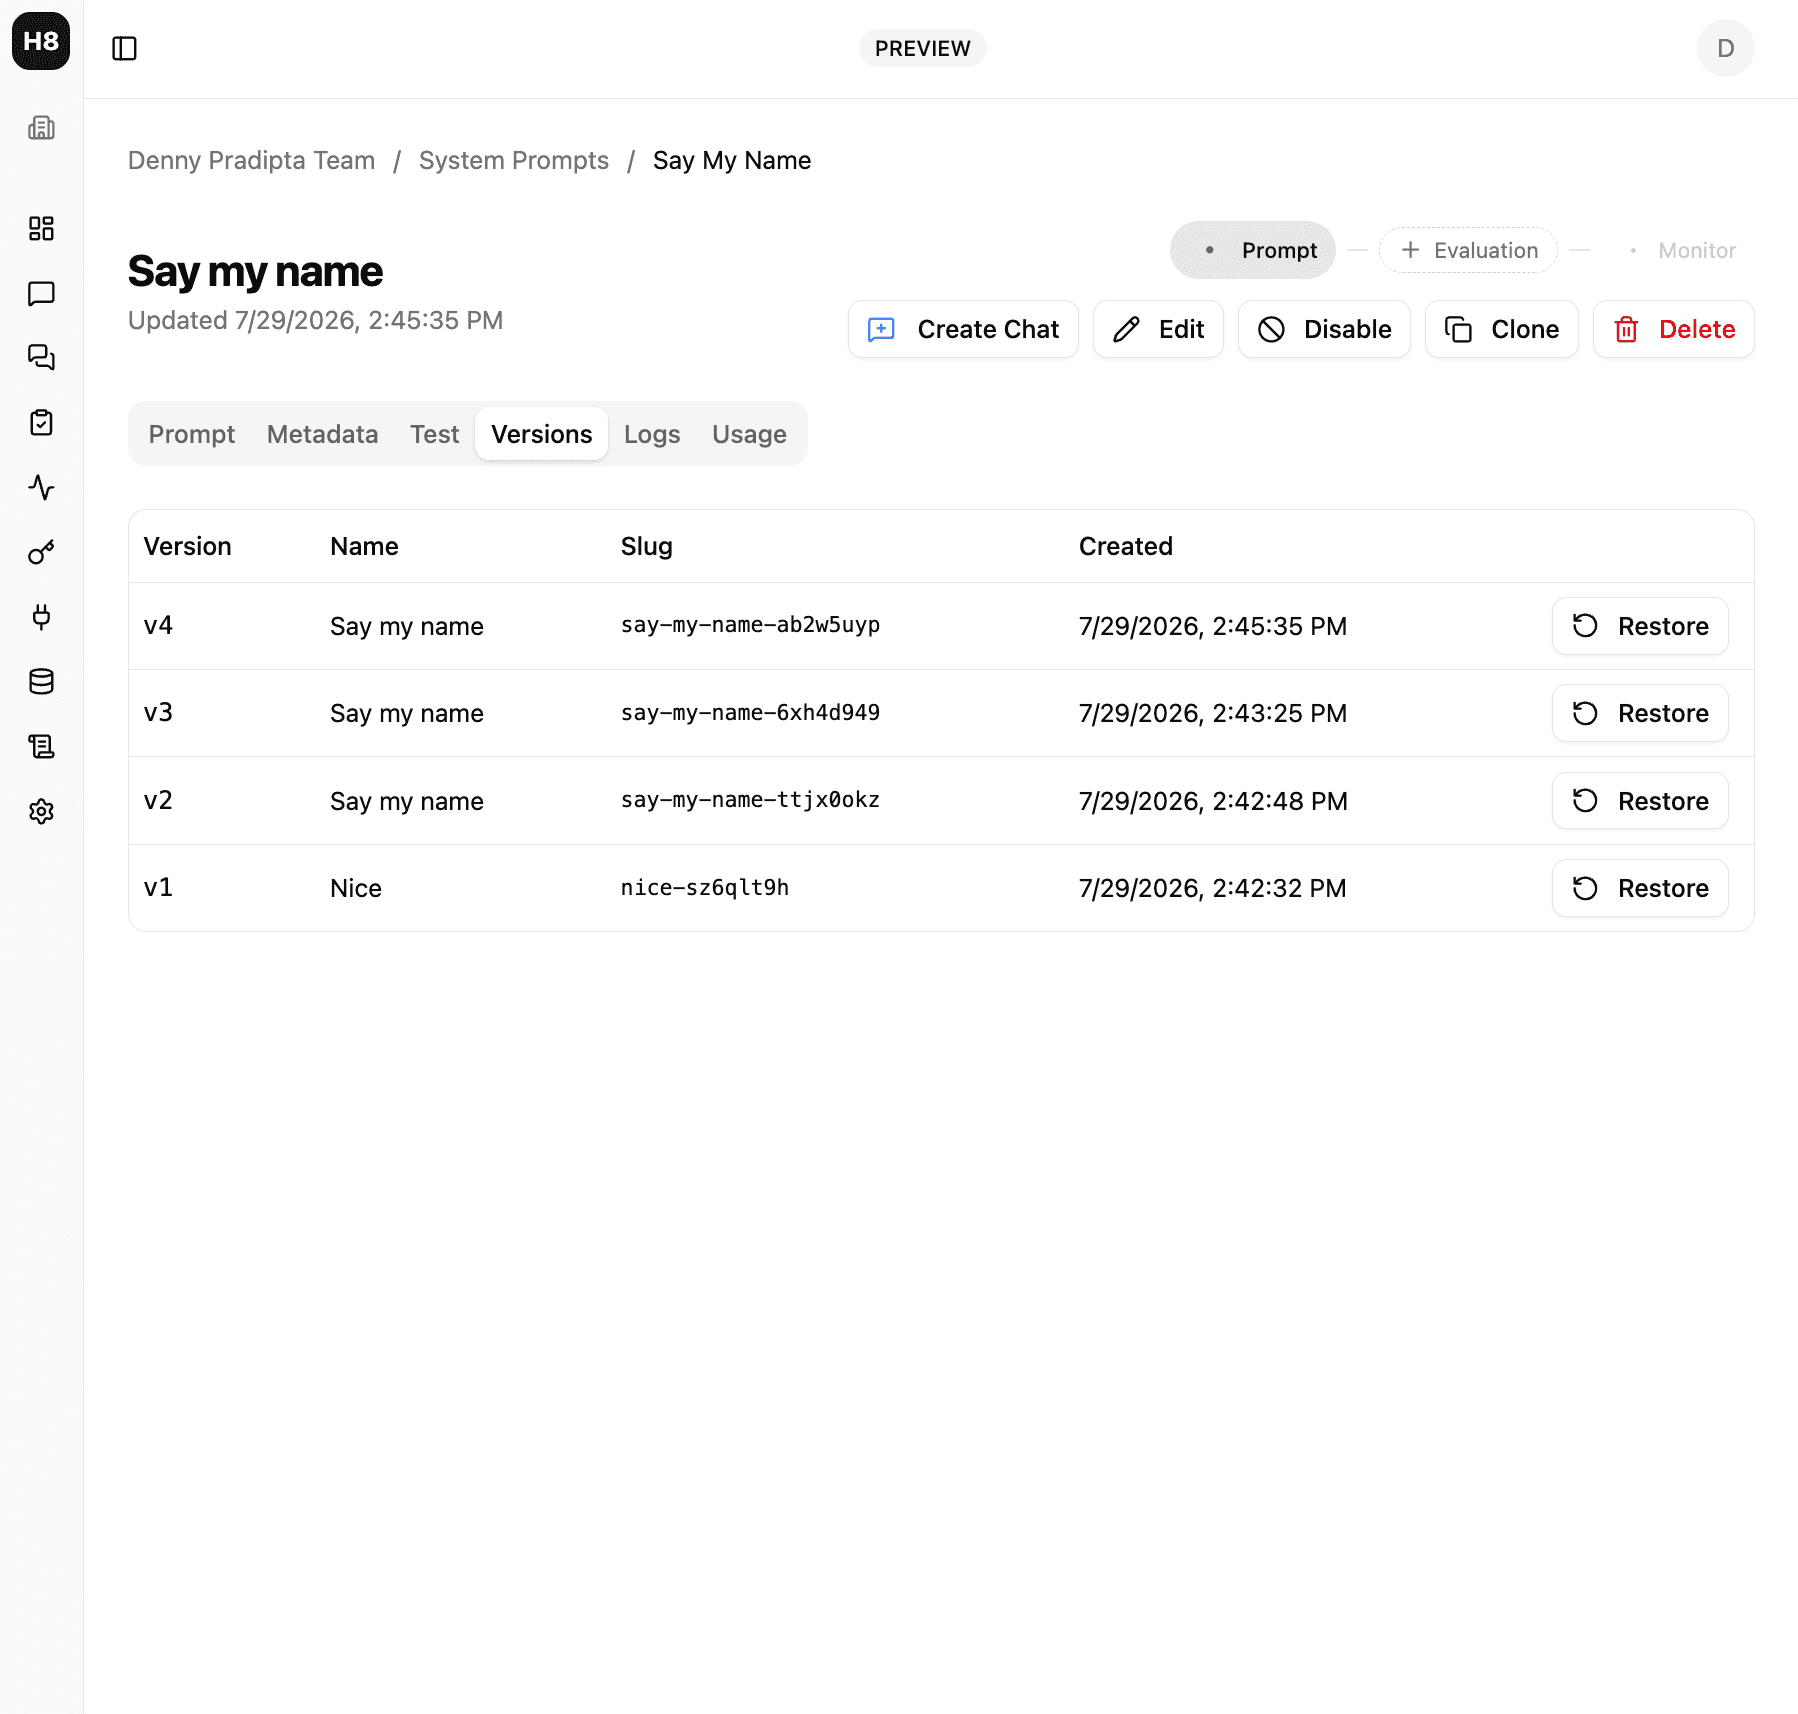Restore version v4
Image resolution: width=1798 pixels, height=1714 pixels.
[1640, 626]
